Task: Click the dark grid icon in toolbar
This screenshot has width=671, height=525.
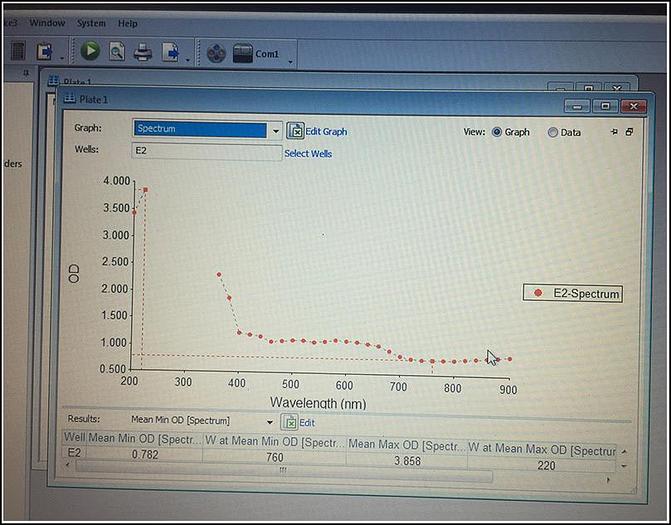Action: [x=18, y=50]
